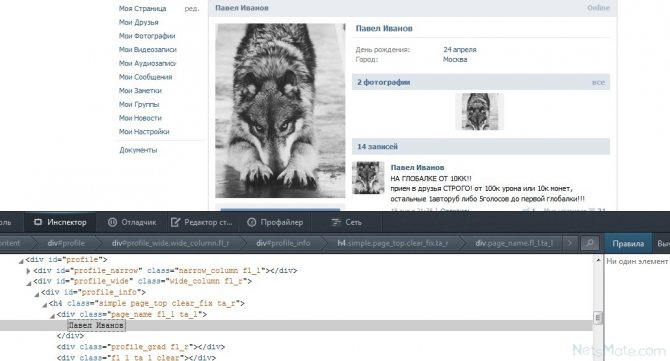Select div#profile_info breadcrumb
Image resolution: width=670 pixels, height=361 pixels.
(283, 243)
